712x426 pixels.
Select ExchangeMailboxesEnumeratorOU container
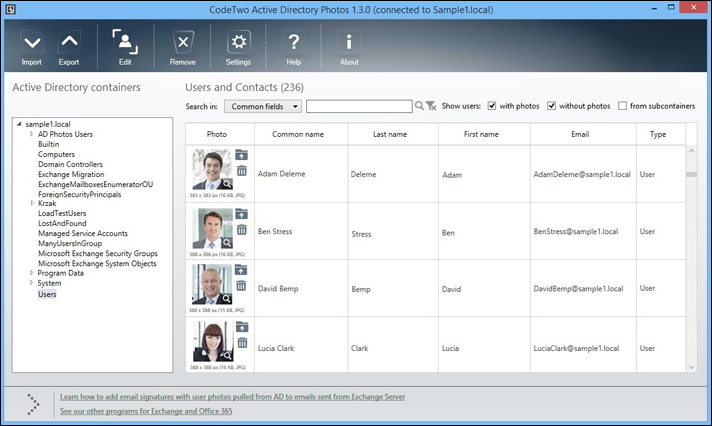95,184
